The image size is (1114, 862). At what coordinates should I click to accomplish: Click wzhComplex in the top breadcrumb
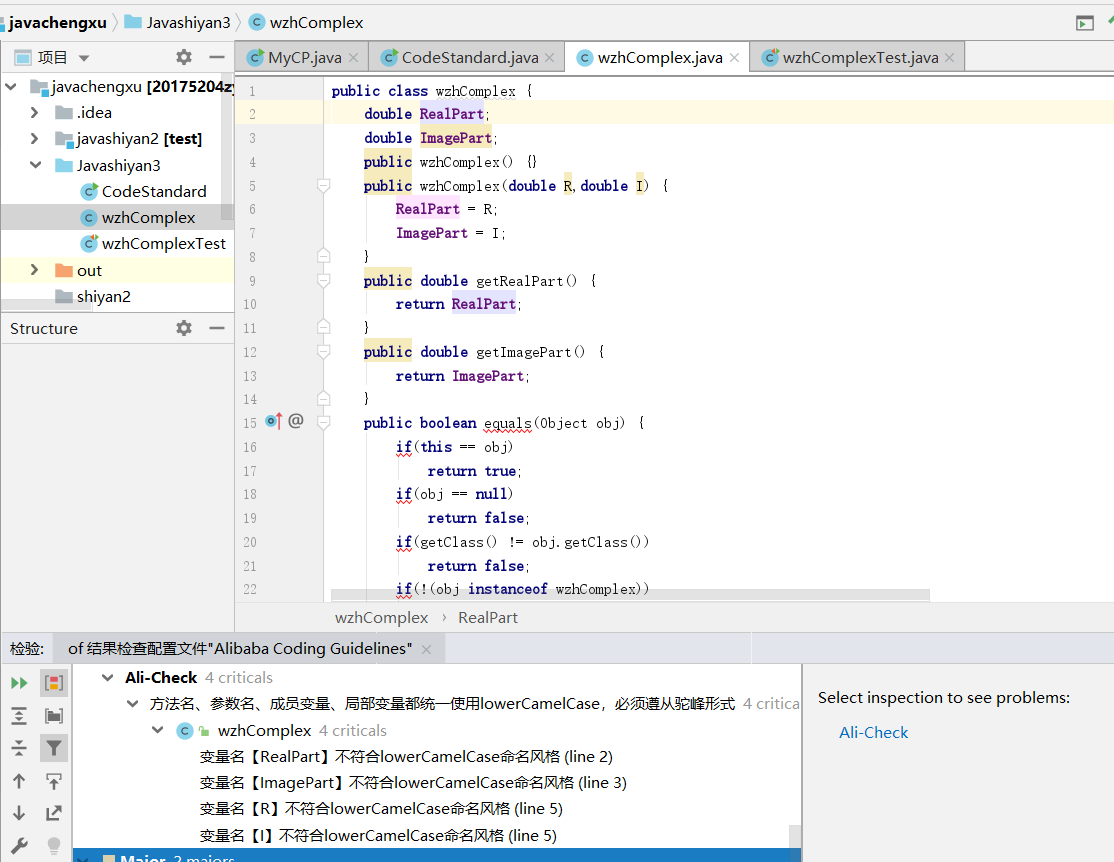(316, 23)
